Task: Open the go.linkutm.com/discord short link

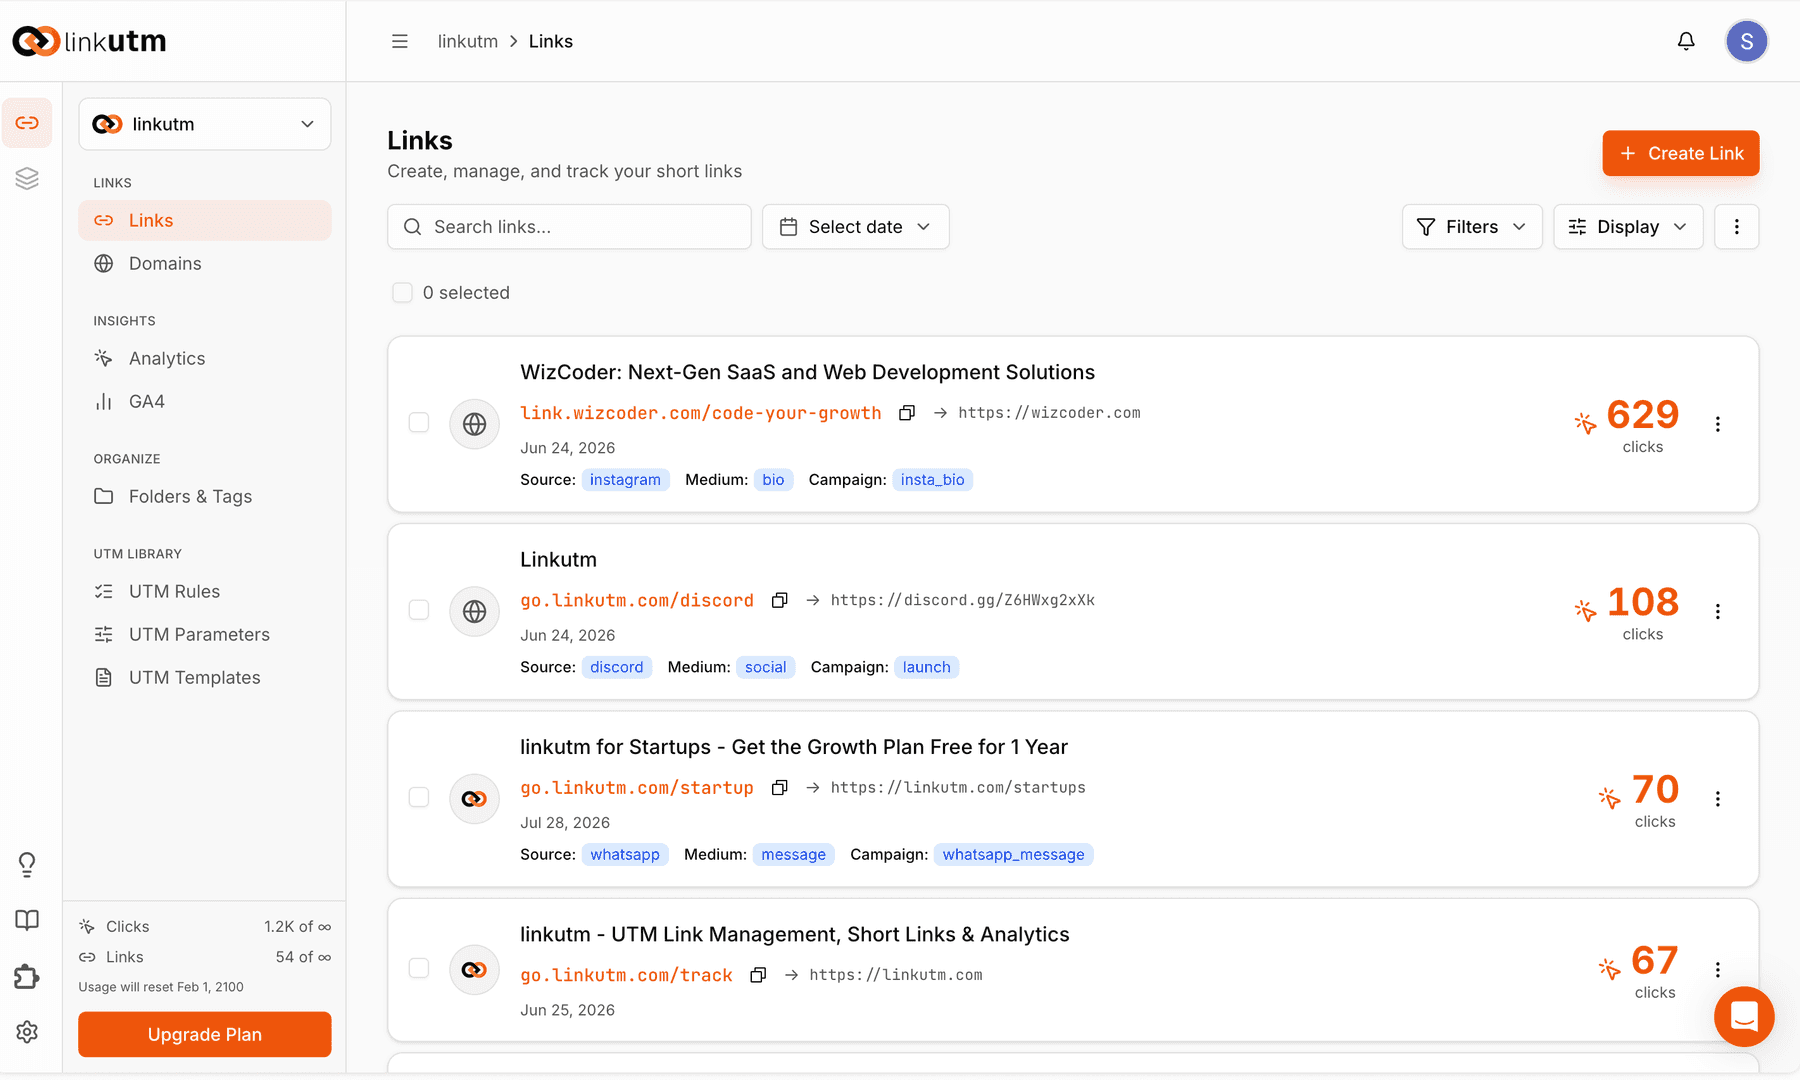Action: click(637, 600)
